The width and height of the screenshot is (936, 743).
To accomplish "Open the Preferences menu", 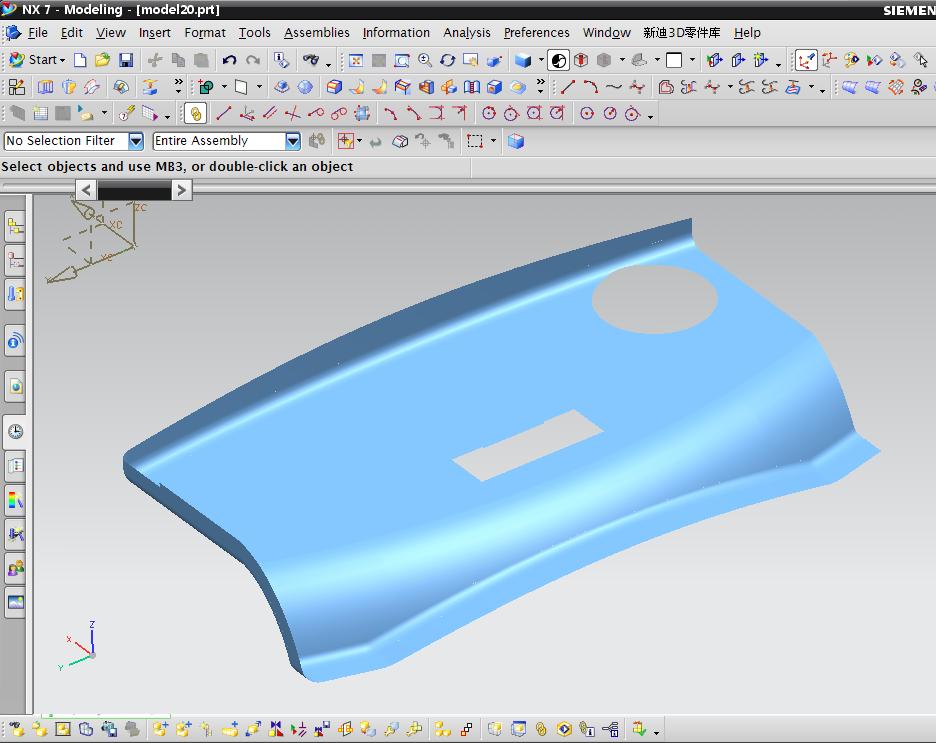I will coord(536,33).
